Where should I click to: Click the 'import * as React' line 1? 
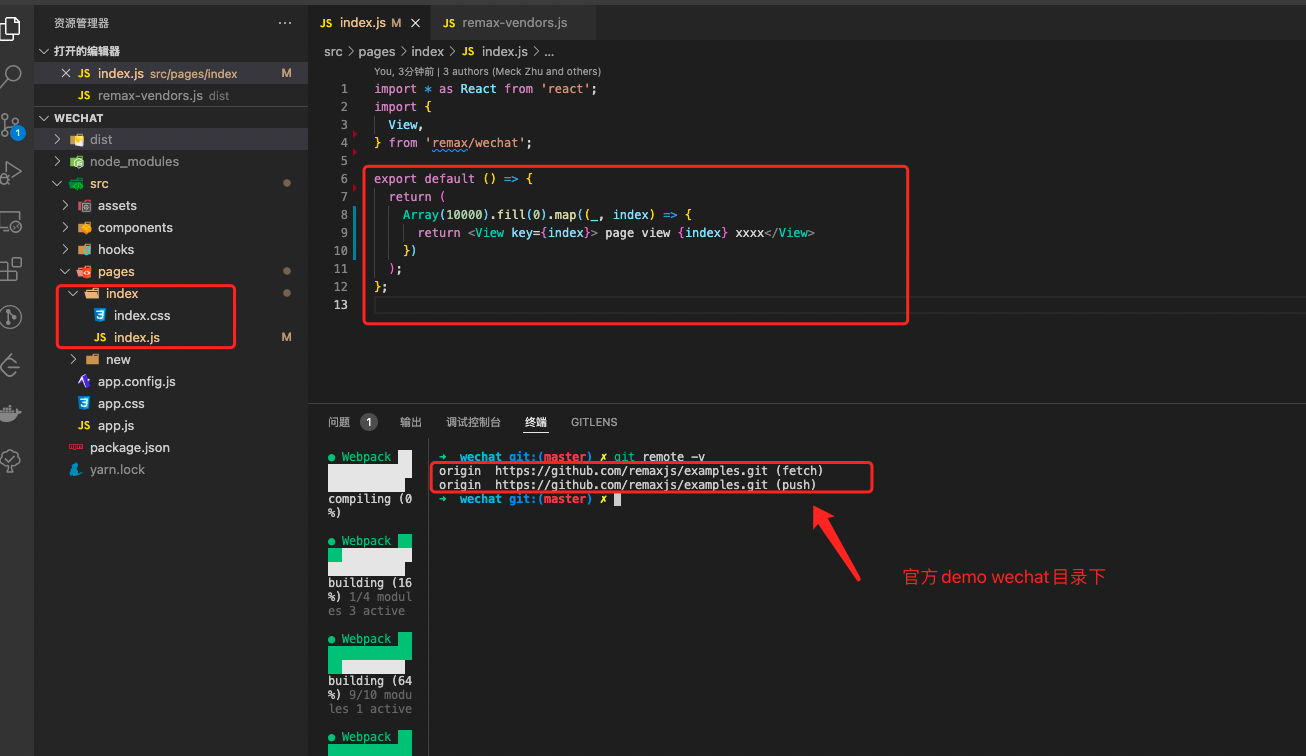click(x=485, y=89)
